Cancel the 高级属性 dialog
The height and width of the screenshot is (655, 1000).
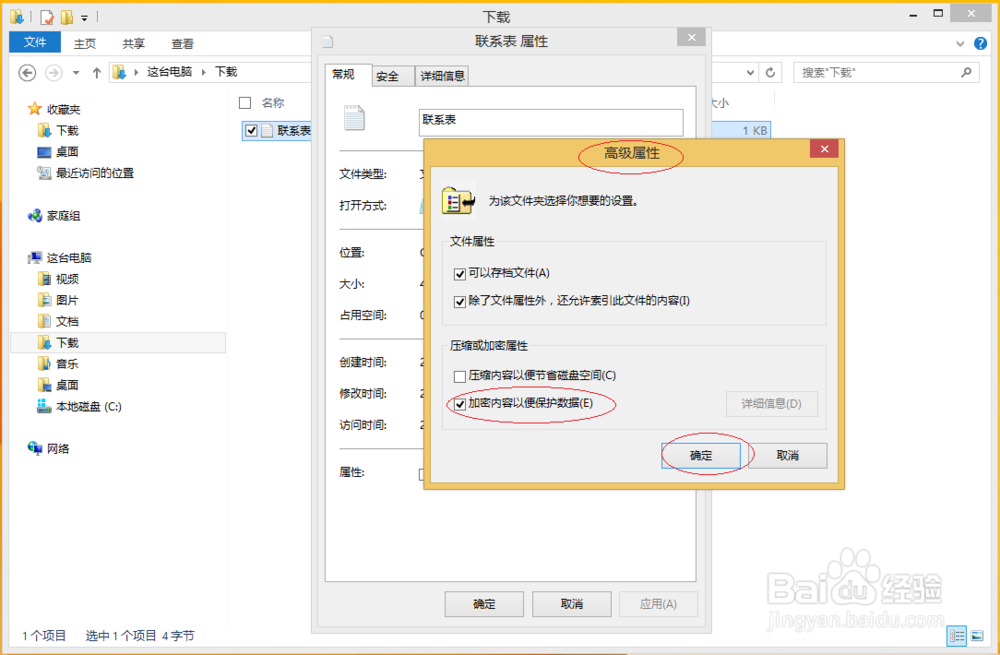coord(788,455)
